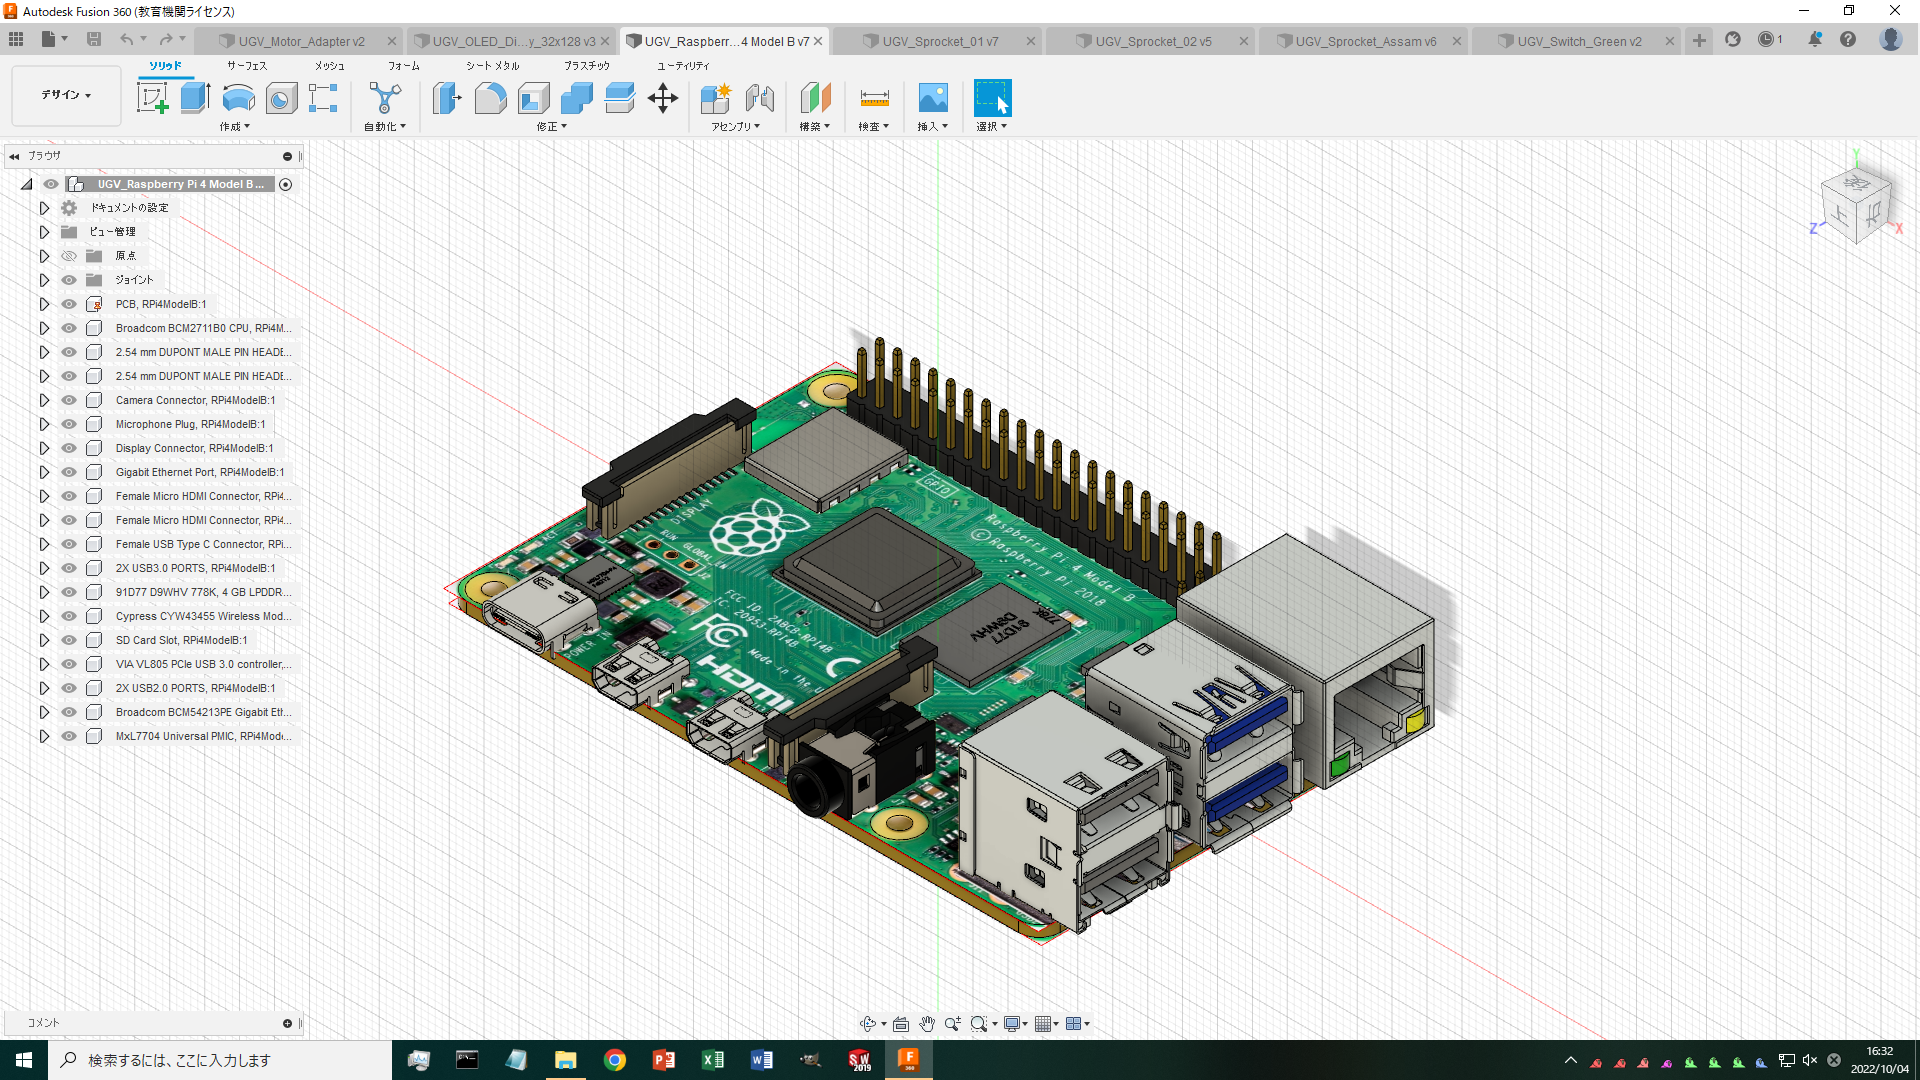Viewport: 1920px width, 1080px height.
Task: Select the Pan hand tool
Action: click(x=927, y=1023)
